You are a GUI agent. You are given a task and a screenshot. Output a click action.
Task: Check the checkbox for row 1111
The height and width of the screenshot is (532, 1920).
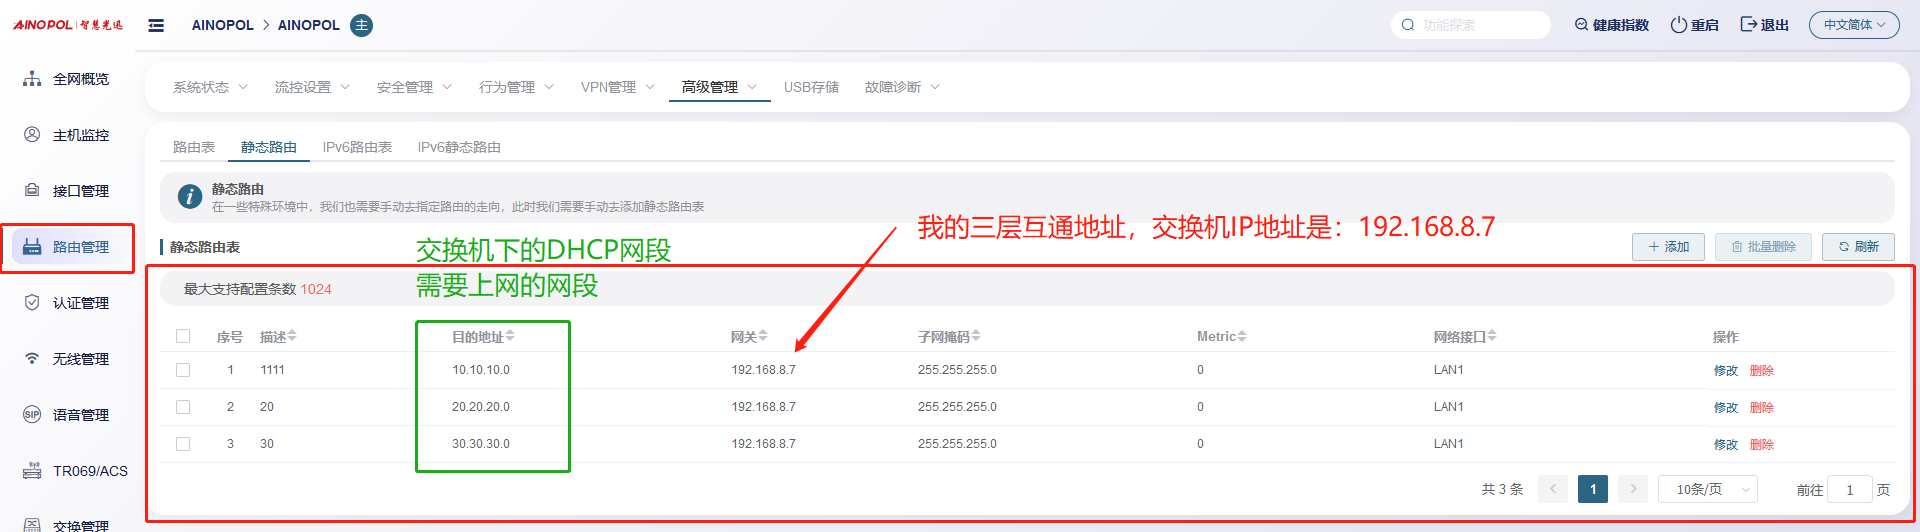(x=183, y=370)
